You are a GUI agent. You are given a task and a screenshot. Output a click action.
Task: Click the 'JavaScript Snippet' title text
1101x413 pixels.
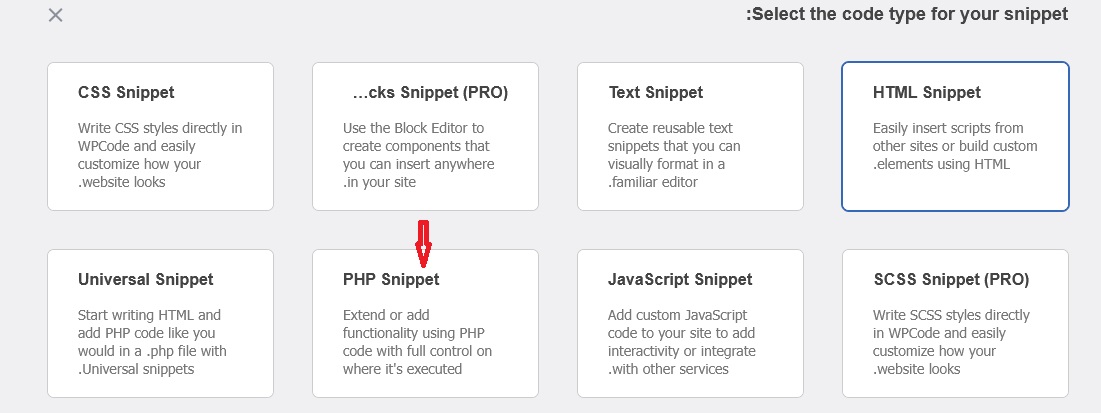pos(680,280)
